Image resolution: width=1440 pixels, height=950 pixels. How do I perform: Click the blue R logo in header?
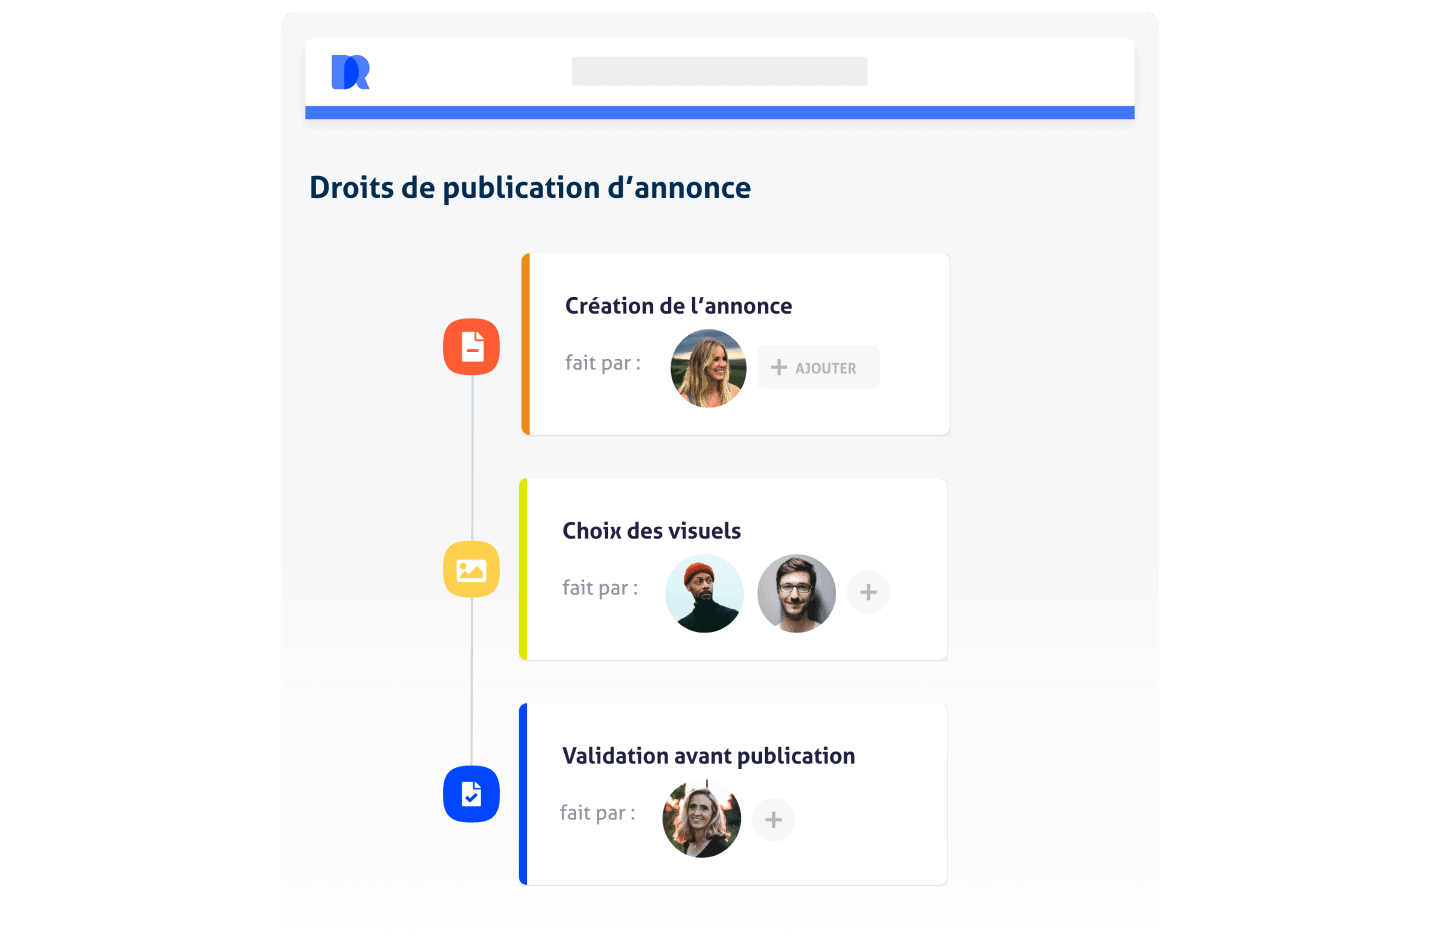350,72
